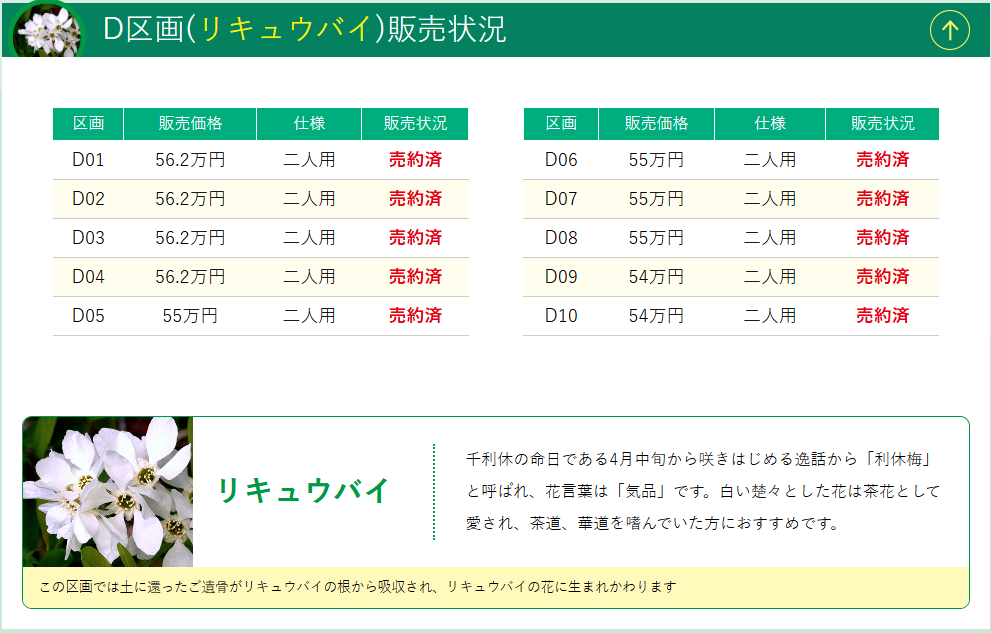The height and width of the screenshot is (633, 991).
Task: Select the 区画 header in left table
Action: tap(88, 124)
